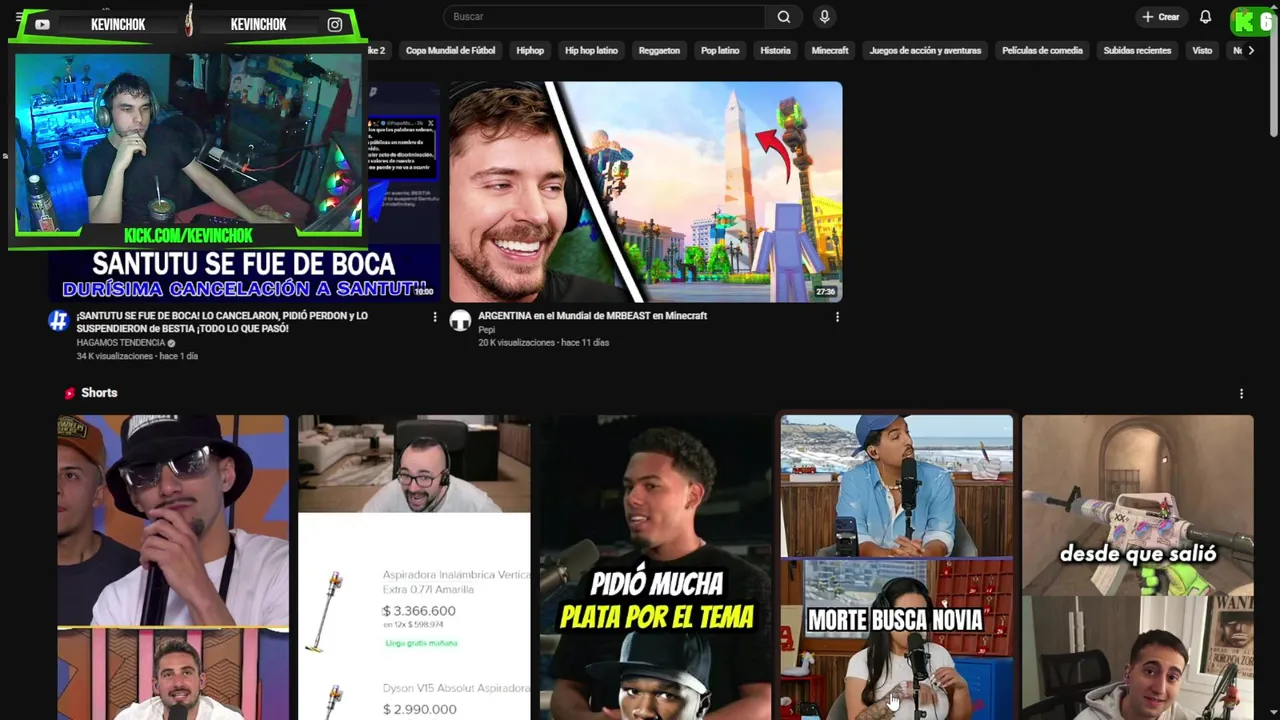This screenshot has height=720, width=1280.
Task: Click the Shorts section logo icon
Action: point(70,393)
